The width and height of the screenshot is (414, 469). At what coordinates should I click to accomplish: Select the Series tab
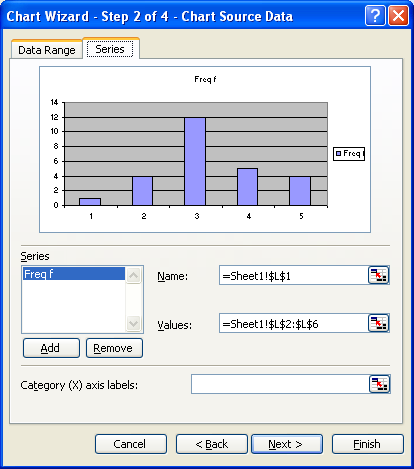(x=110, y=49)
